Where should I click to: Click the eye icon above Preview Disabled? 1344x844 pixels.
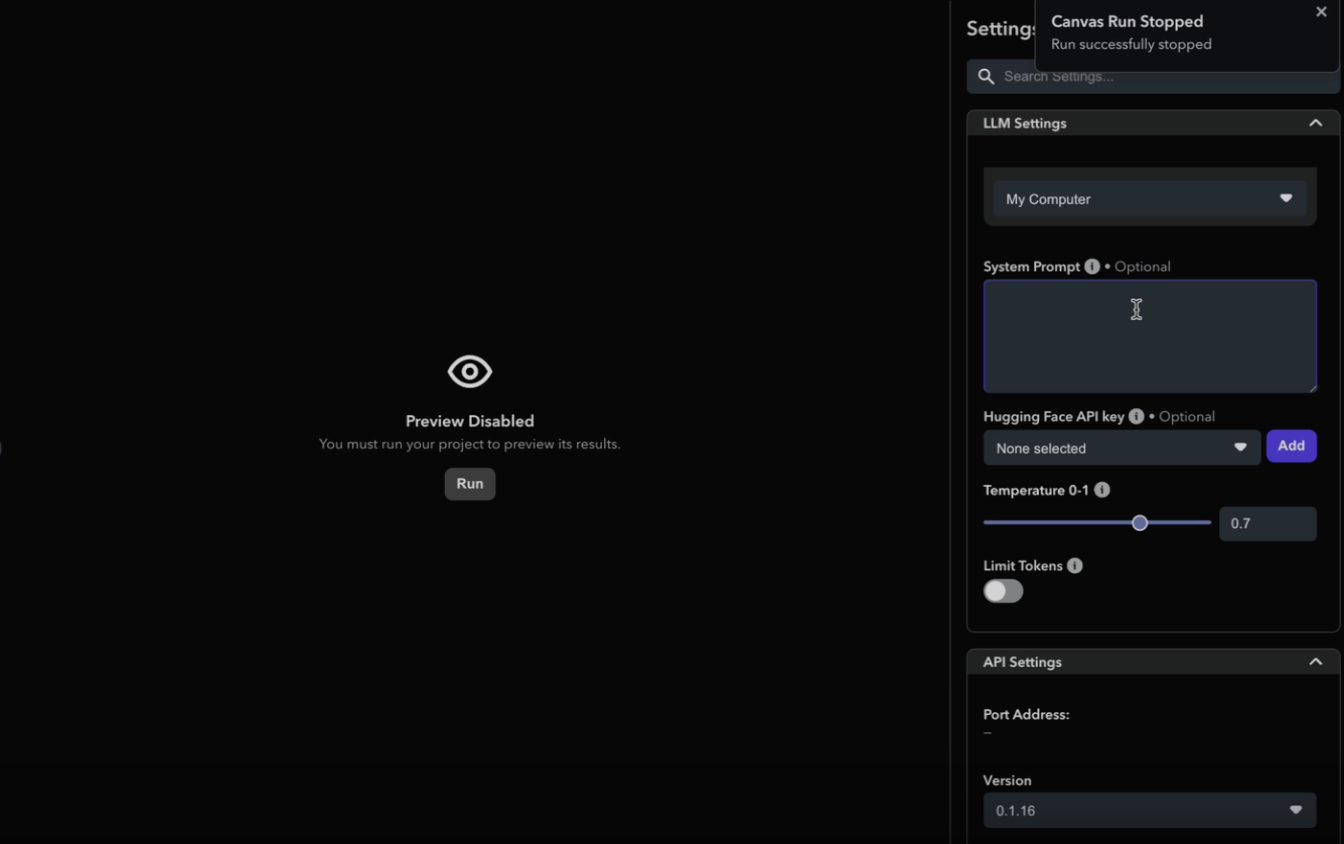tap(470, 372)
